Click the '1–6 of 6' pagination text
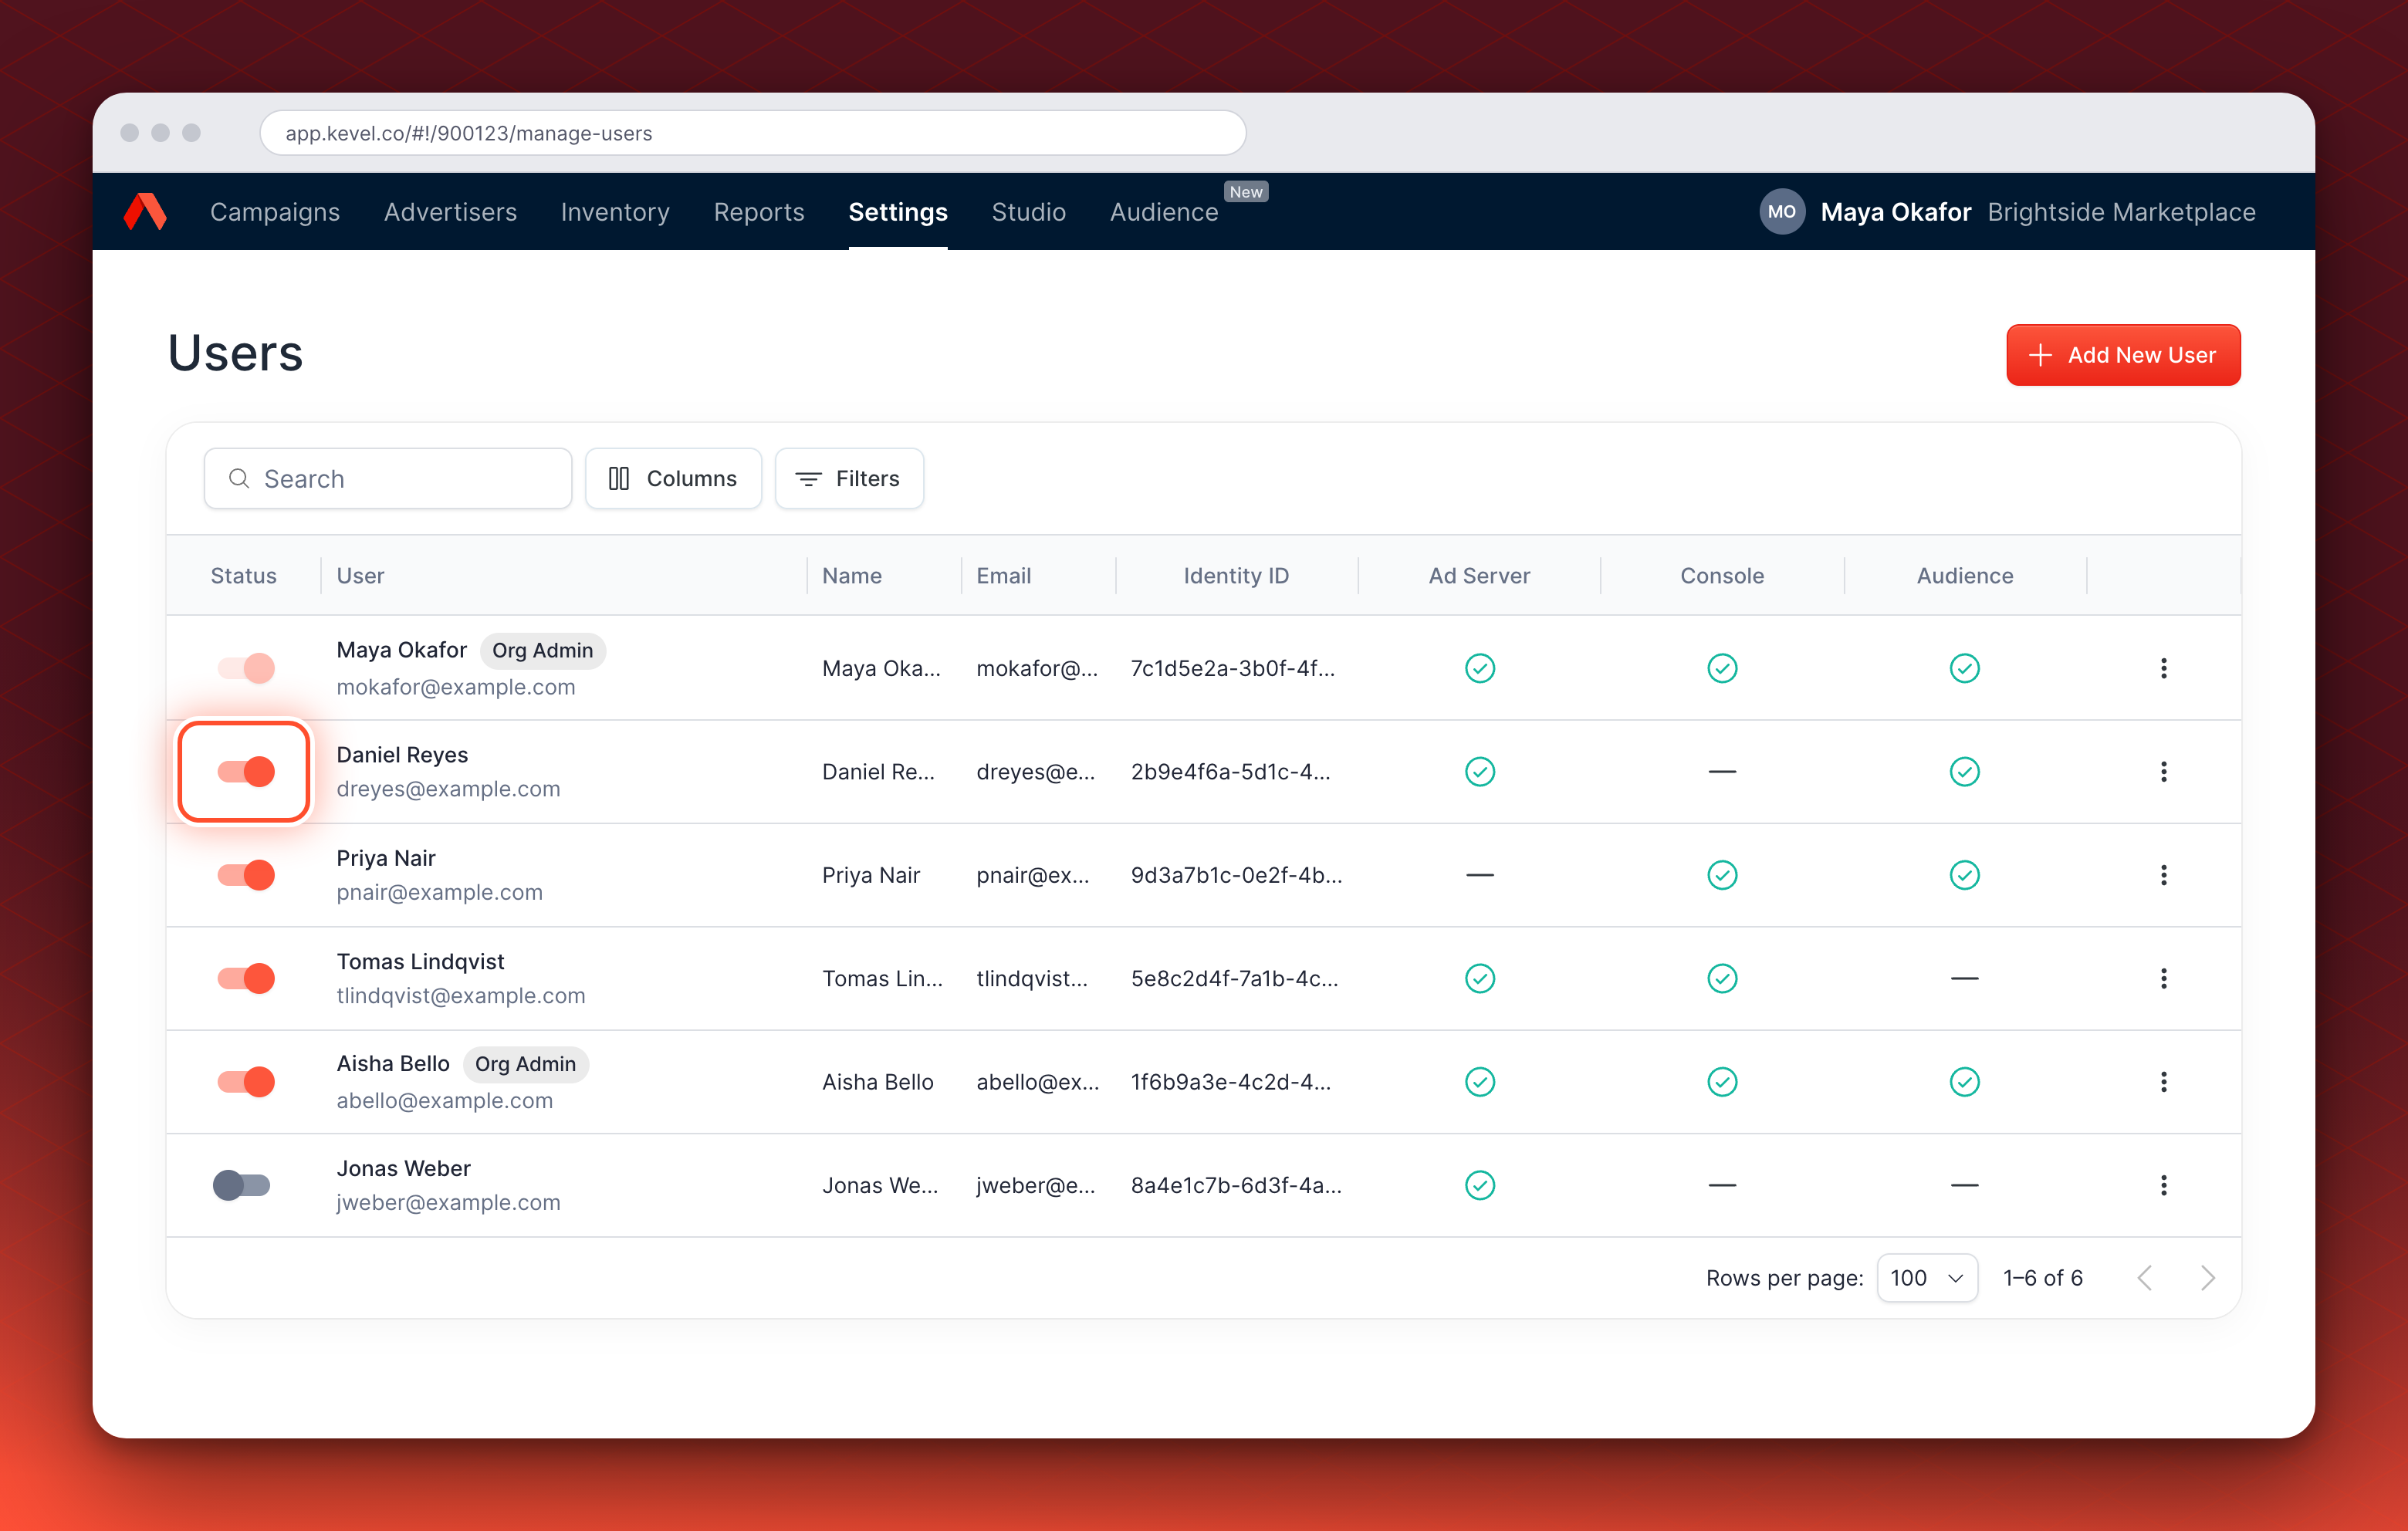 click(x=2043, y=1278)
